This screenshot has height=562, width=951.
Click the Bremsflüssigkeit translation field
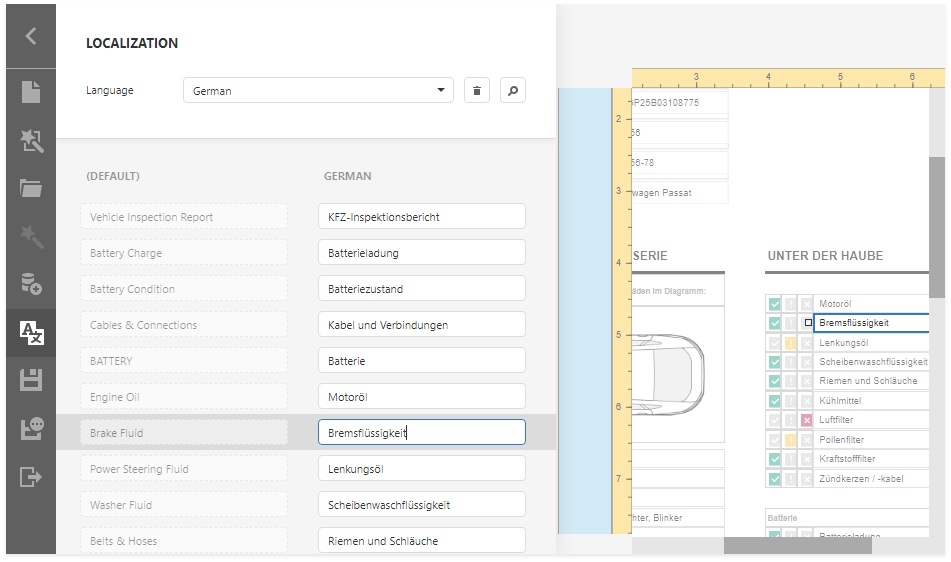coord(421,433)
